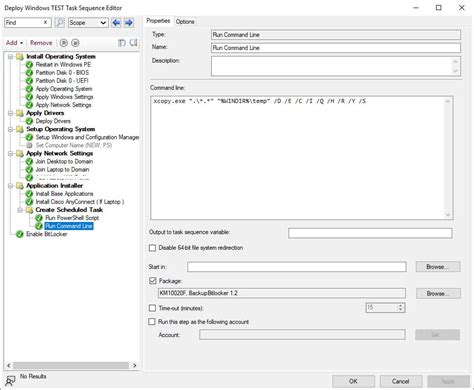The image size is (474, 390).
Task: Click the OK button
Action: (353, 381)
